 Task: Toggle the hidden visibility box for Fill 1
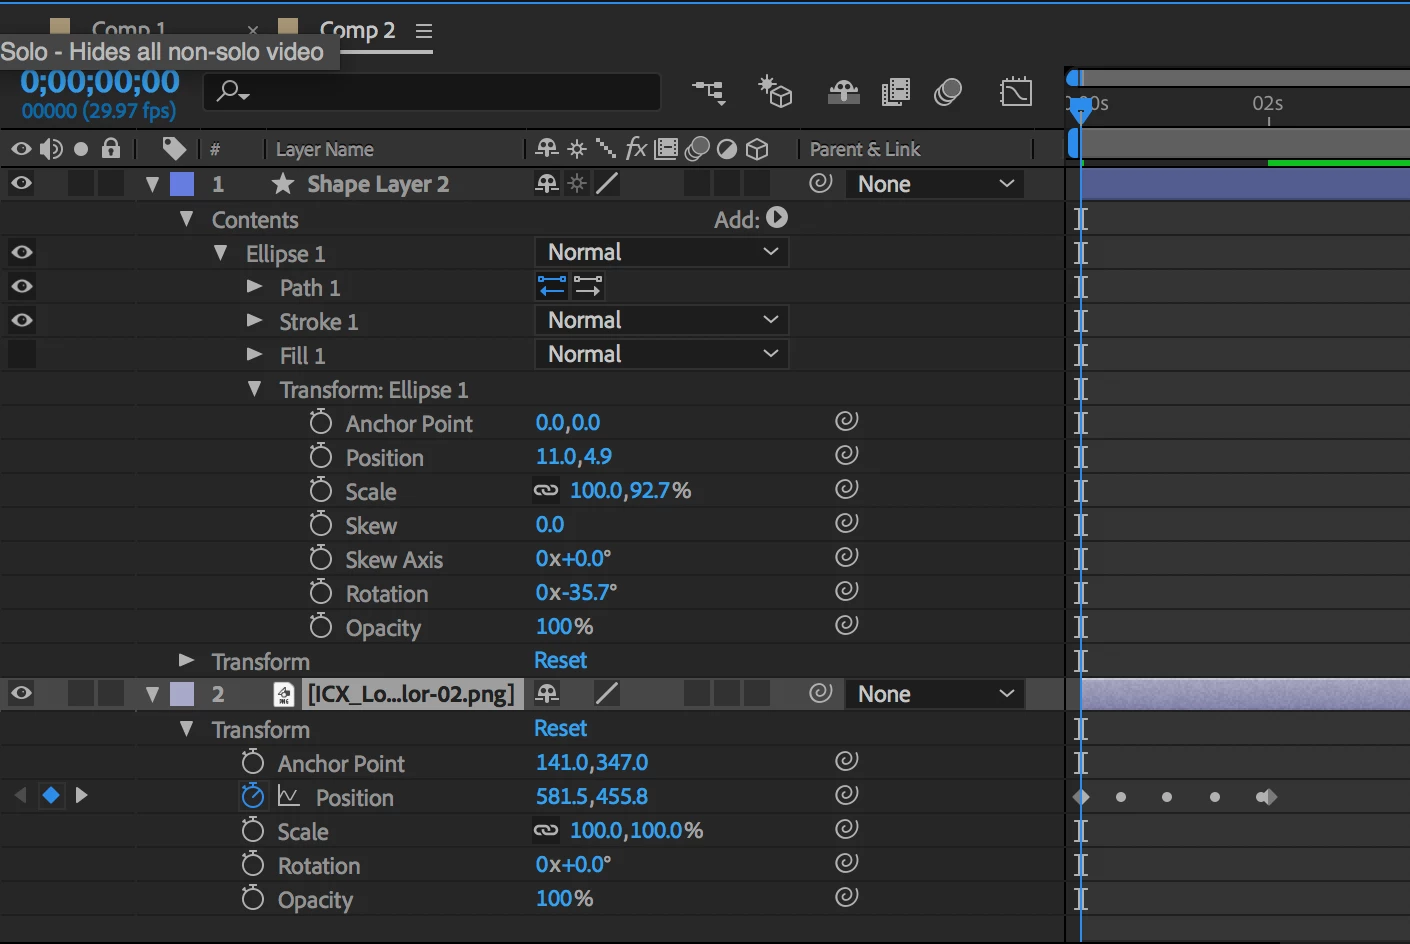[x=21, y=354]
